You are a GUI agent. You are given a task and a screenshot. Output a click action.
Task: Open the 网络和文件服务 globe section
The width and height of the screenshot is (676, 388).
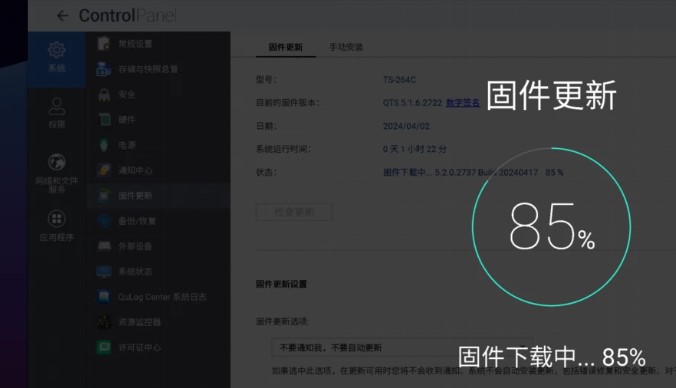[x=56, y=173]
